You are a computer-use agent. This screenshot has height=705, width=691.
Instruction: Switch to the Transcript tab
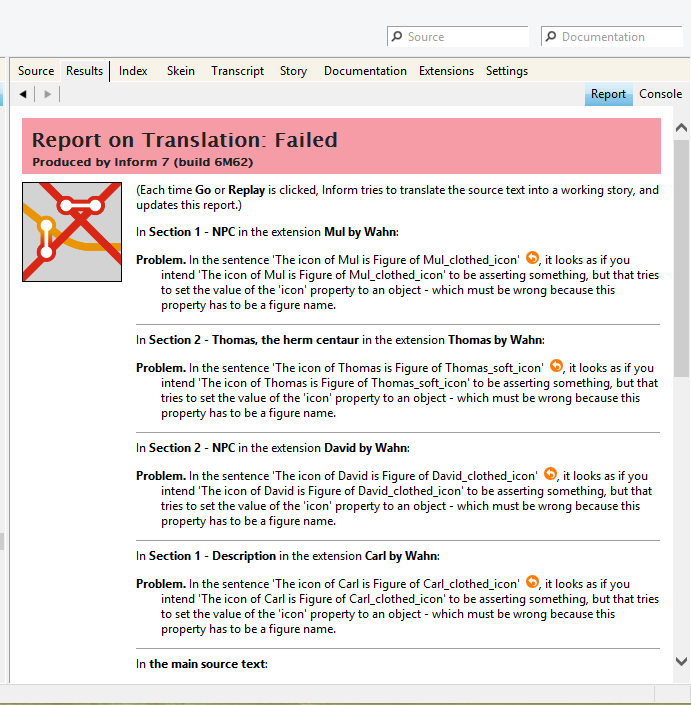237,71
